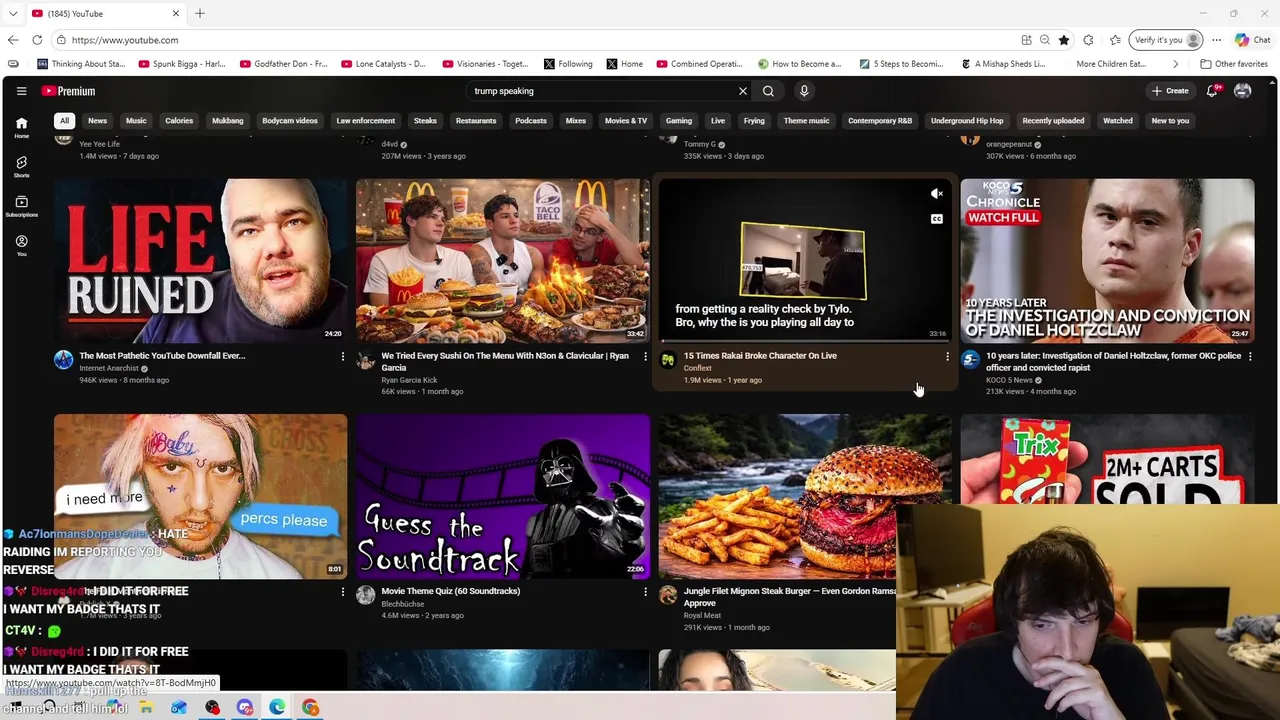Open options menu for Sushi Menu video
The width and height of the screenshot is (1280, 720).
[645, 357]
